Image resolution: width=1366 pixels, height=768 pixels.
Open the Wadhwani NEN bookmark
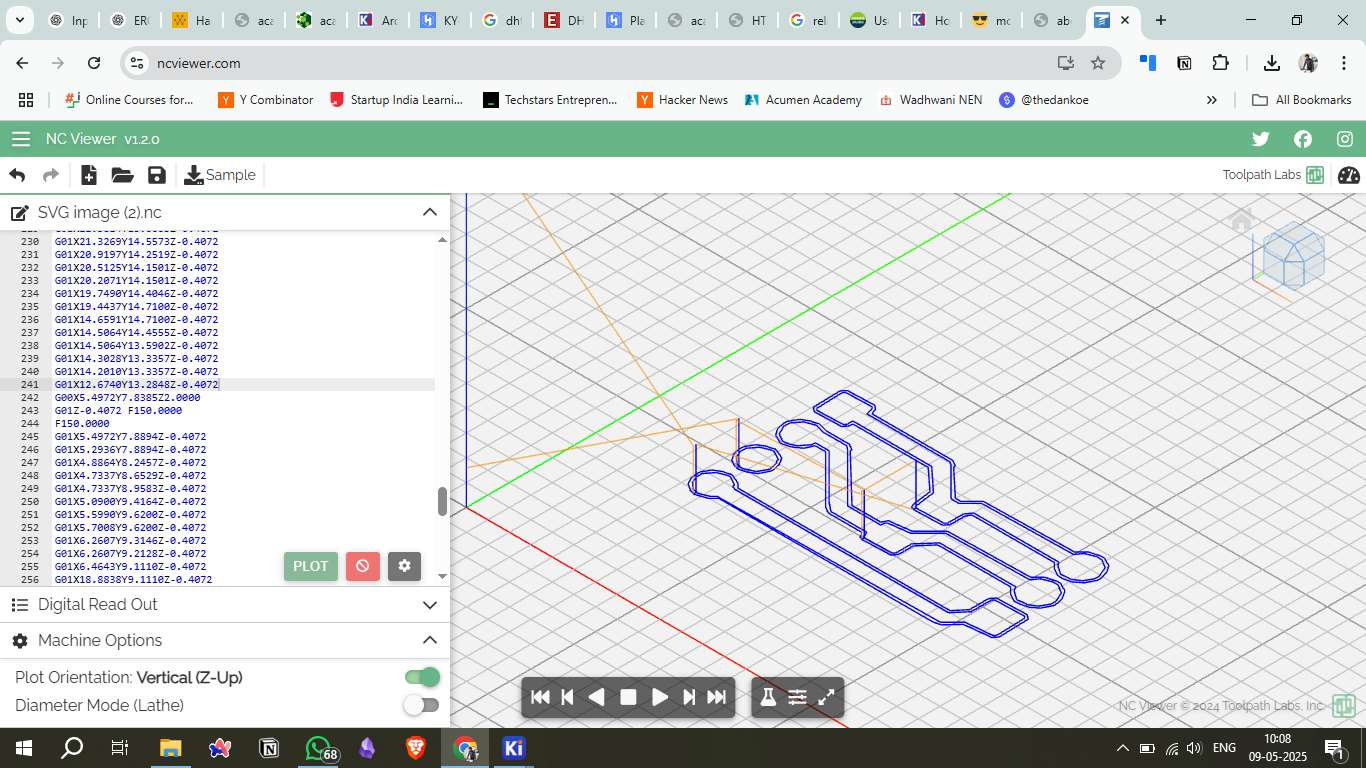click(x=931, y=100)
